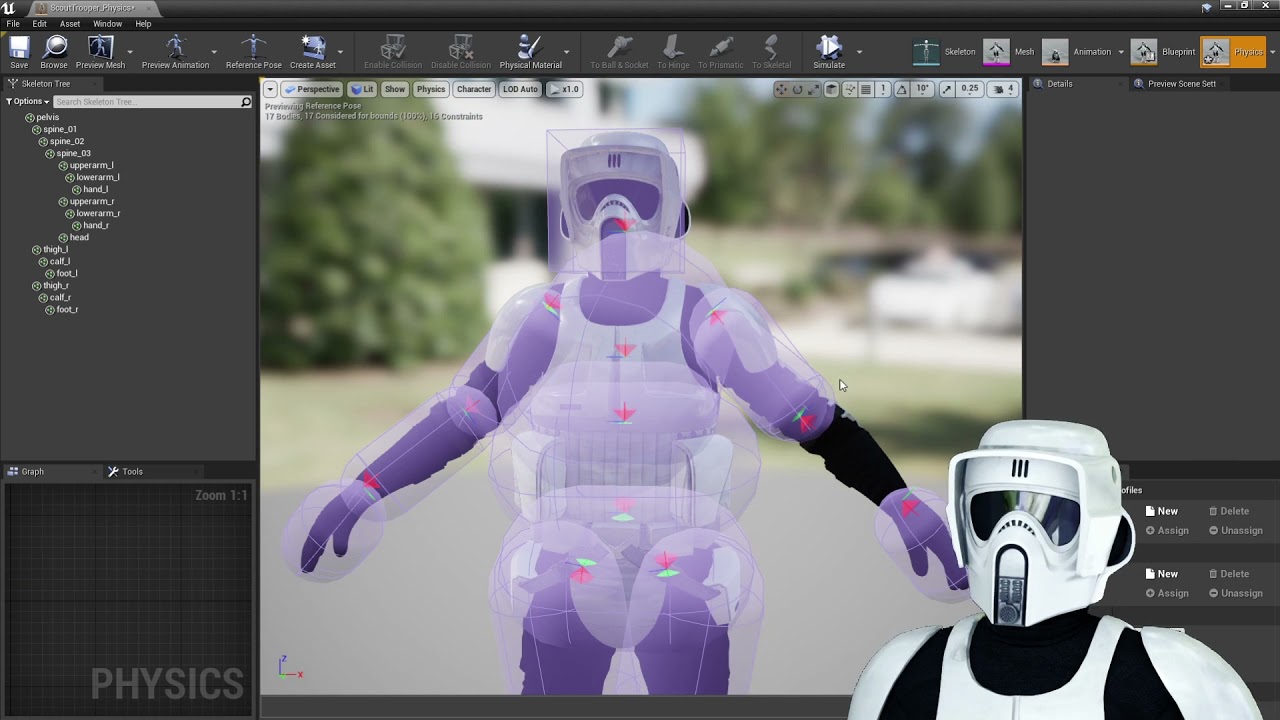Open the Help menu
This screenshot has width=1280, height=720.
point(143,24)
